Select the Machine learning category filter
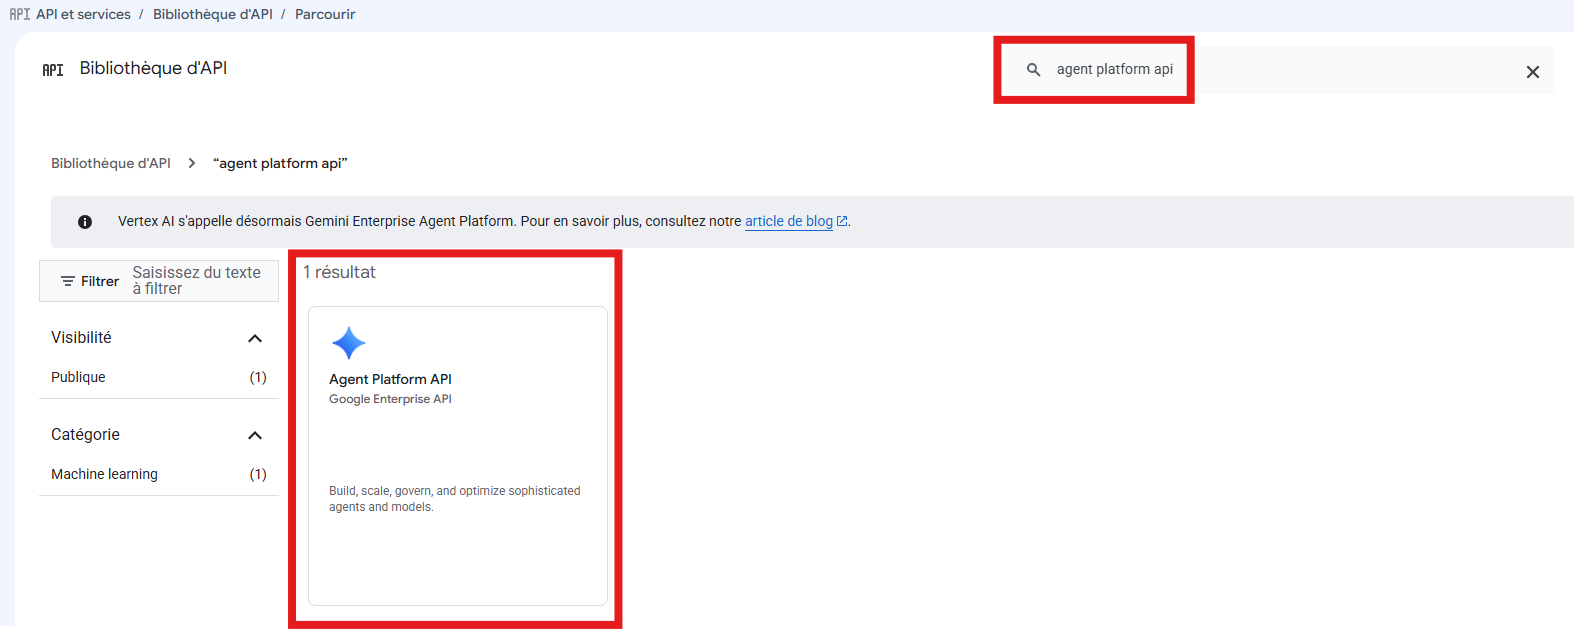The height and width of the screenshot is (630, 1574). tap(104, 474)
